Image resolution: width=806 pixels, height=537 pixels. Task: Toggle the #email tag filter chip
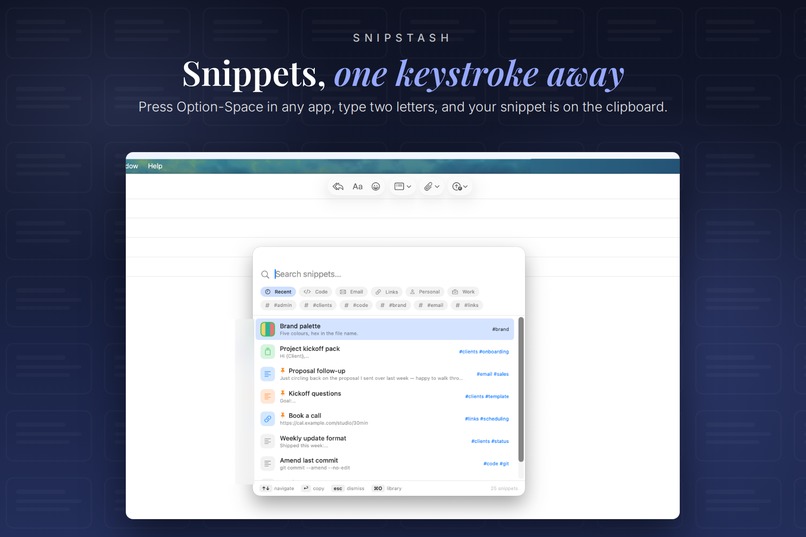431,305
